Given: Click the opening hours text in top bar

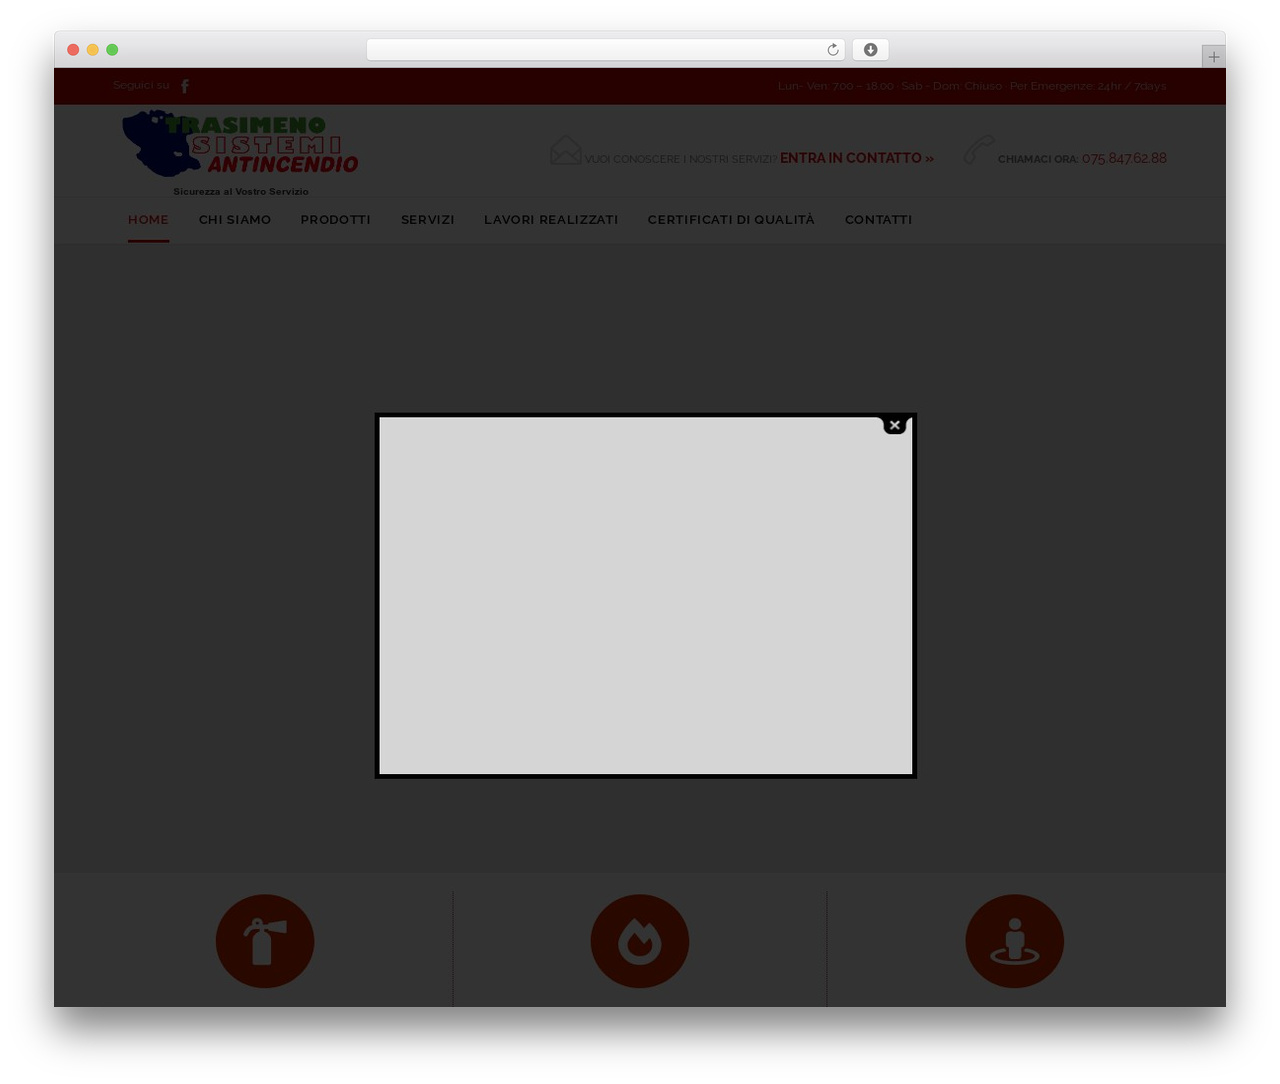Looking at the screenshot, I should point(972,86).
